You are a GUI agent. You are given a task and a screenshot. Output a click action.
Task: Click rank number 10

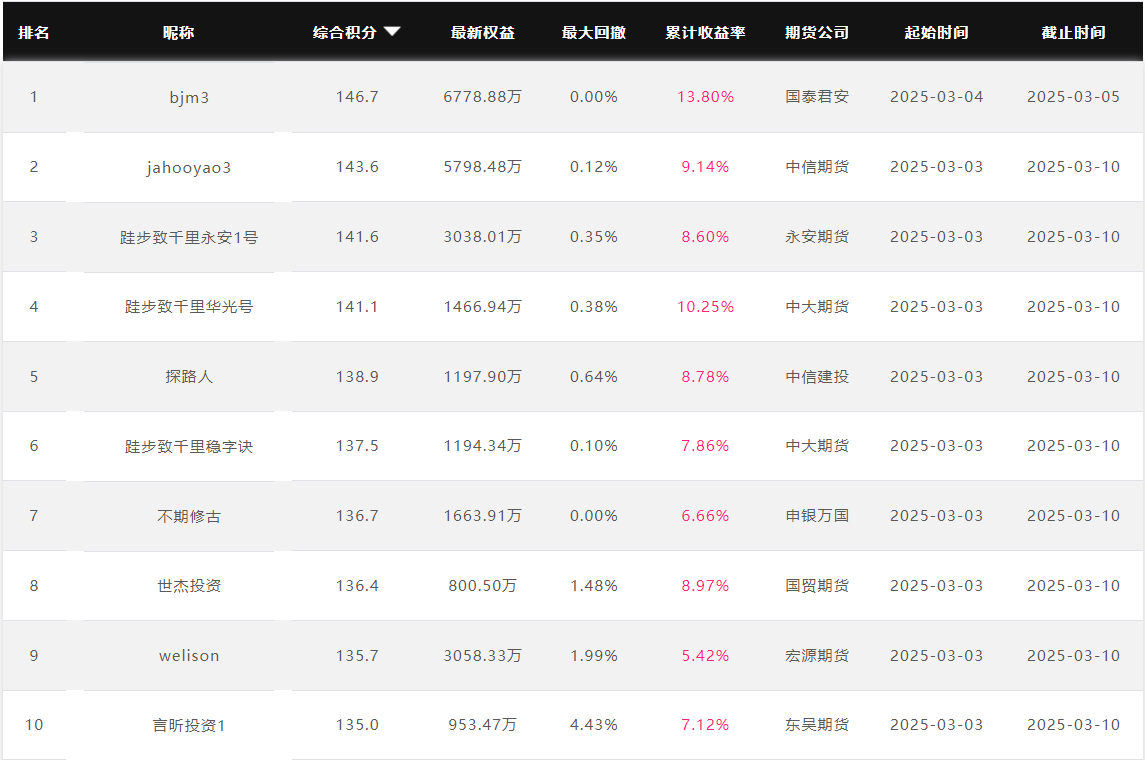click(34, 725)
